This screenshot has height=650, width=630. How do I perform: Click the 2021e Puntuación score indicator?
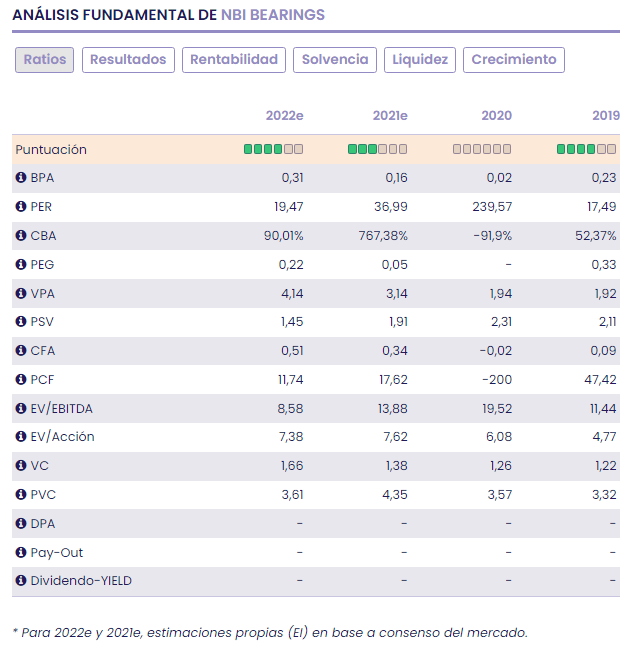click(x=378, y=149)
